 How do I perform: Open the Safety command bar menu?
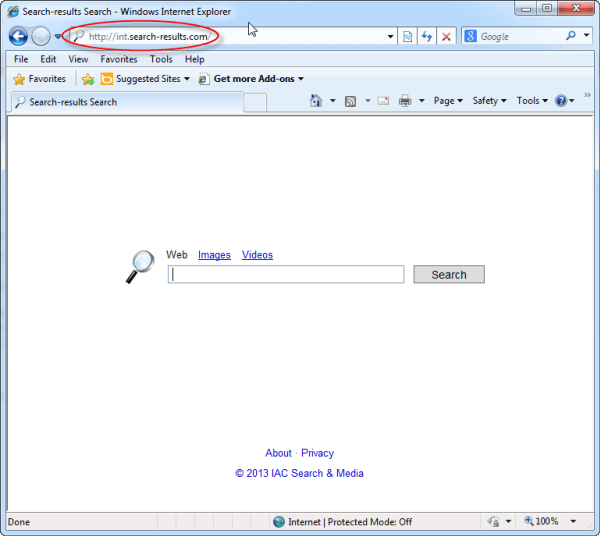(x=489, y=101)
